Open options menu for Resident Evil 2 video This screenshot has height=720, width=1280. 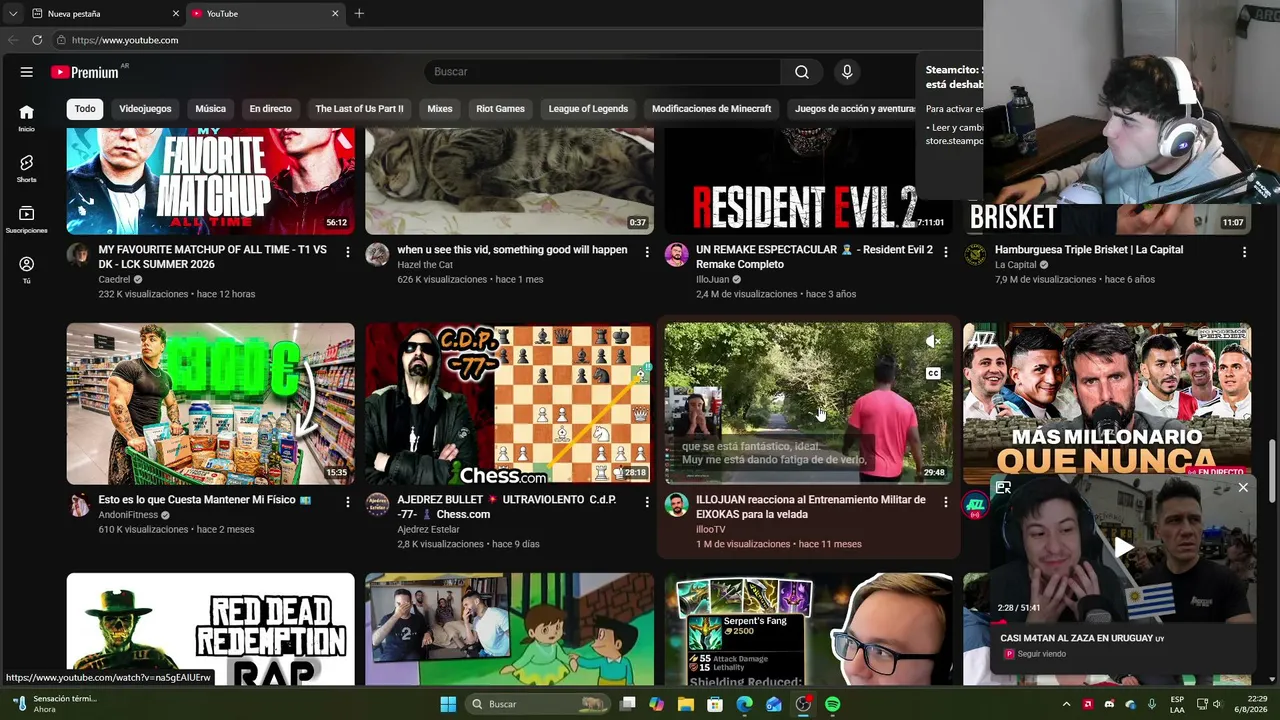pyautogui.click(x=946, y=252)
